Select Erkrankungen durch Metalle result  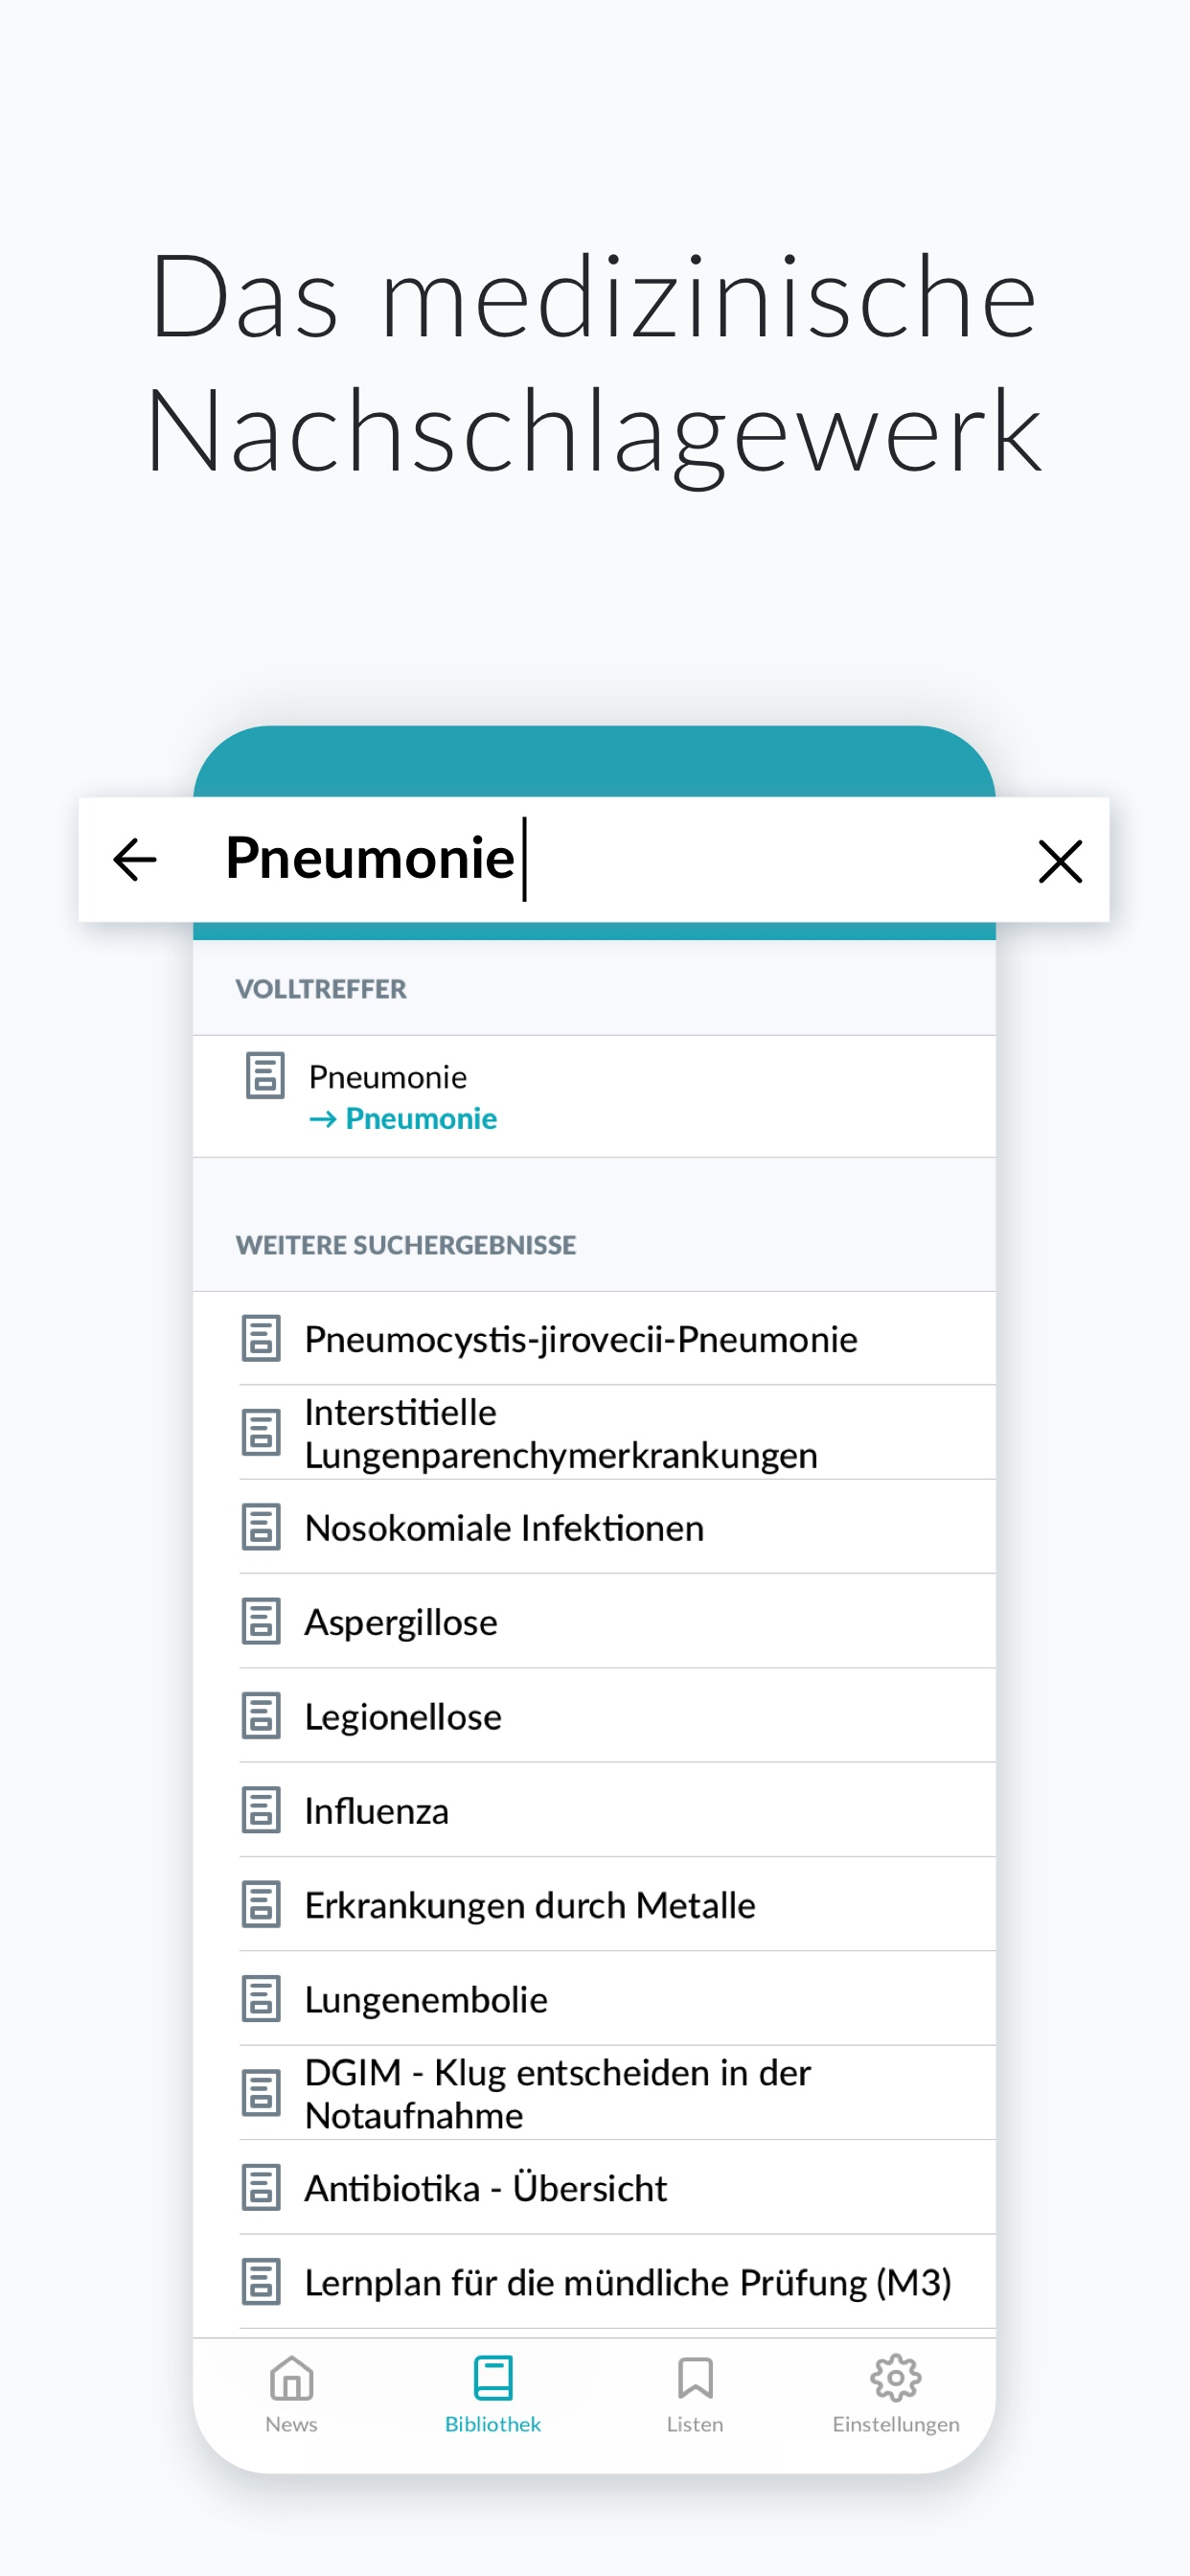pyautogui.click(x=530, y=1905)
